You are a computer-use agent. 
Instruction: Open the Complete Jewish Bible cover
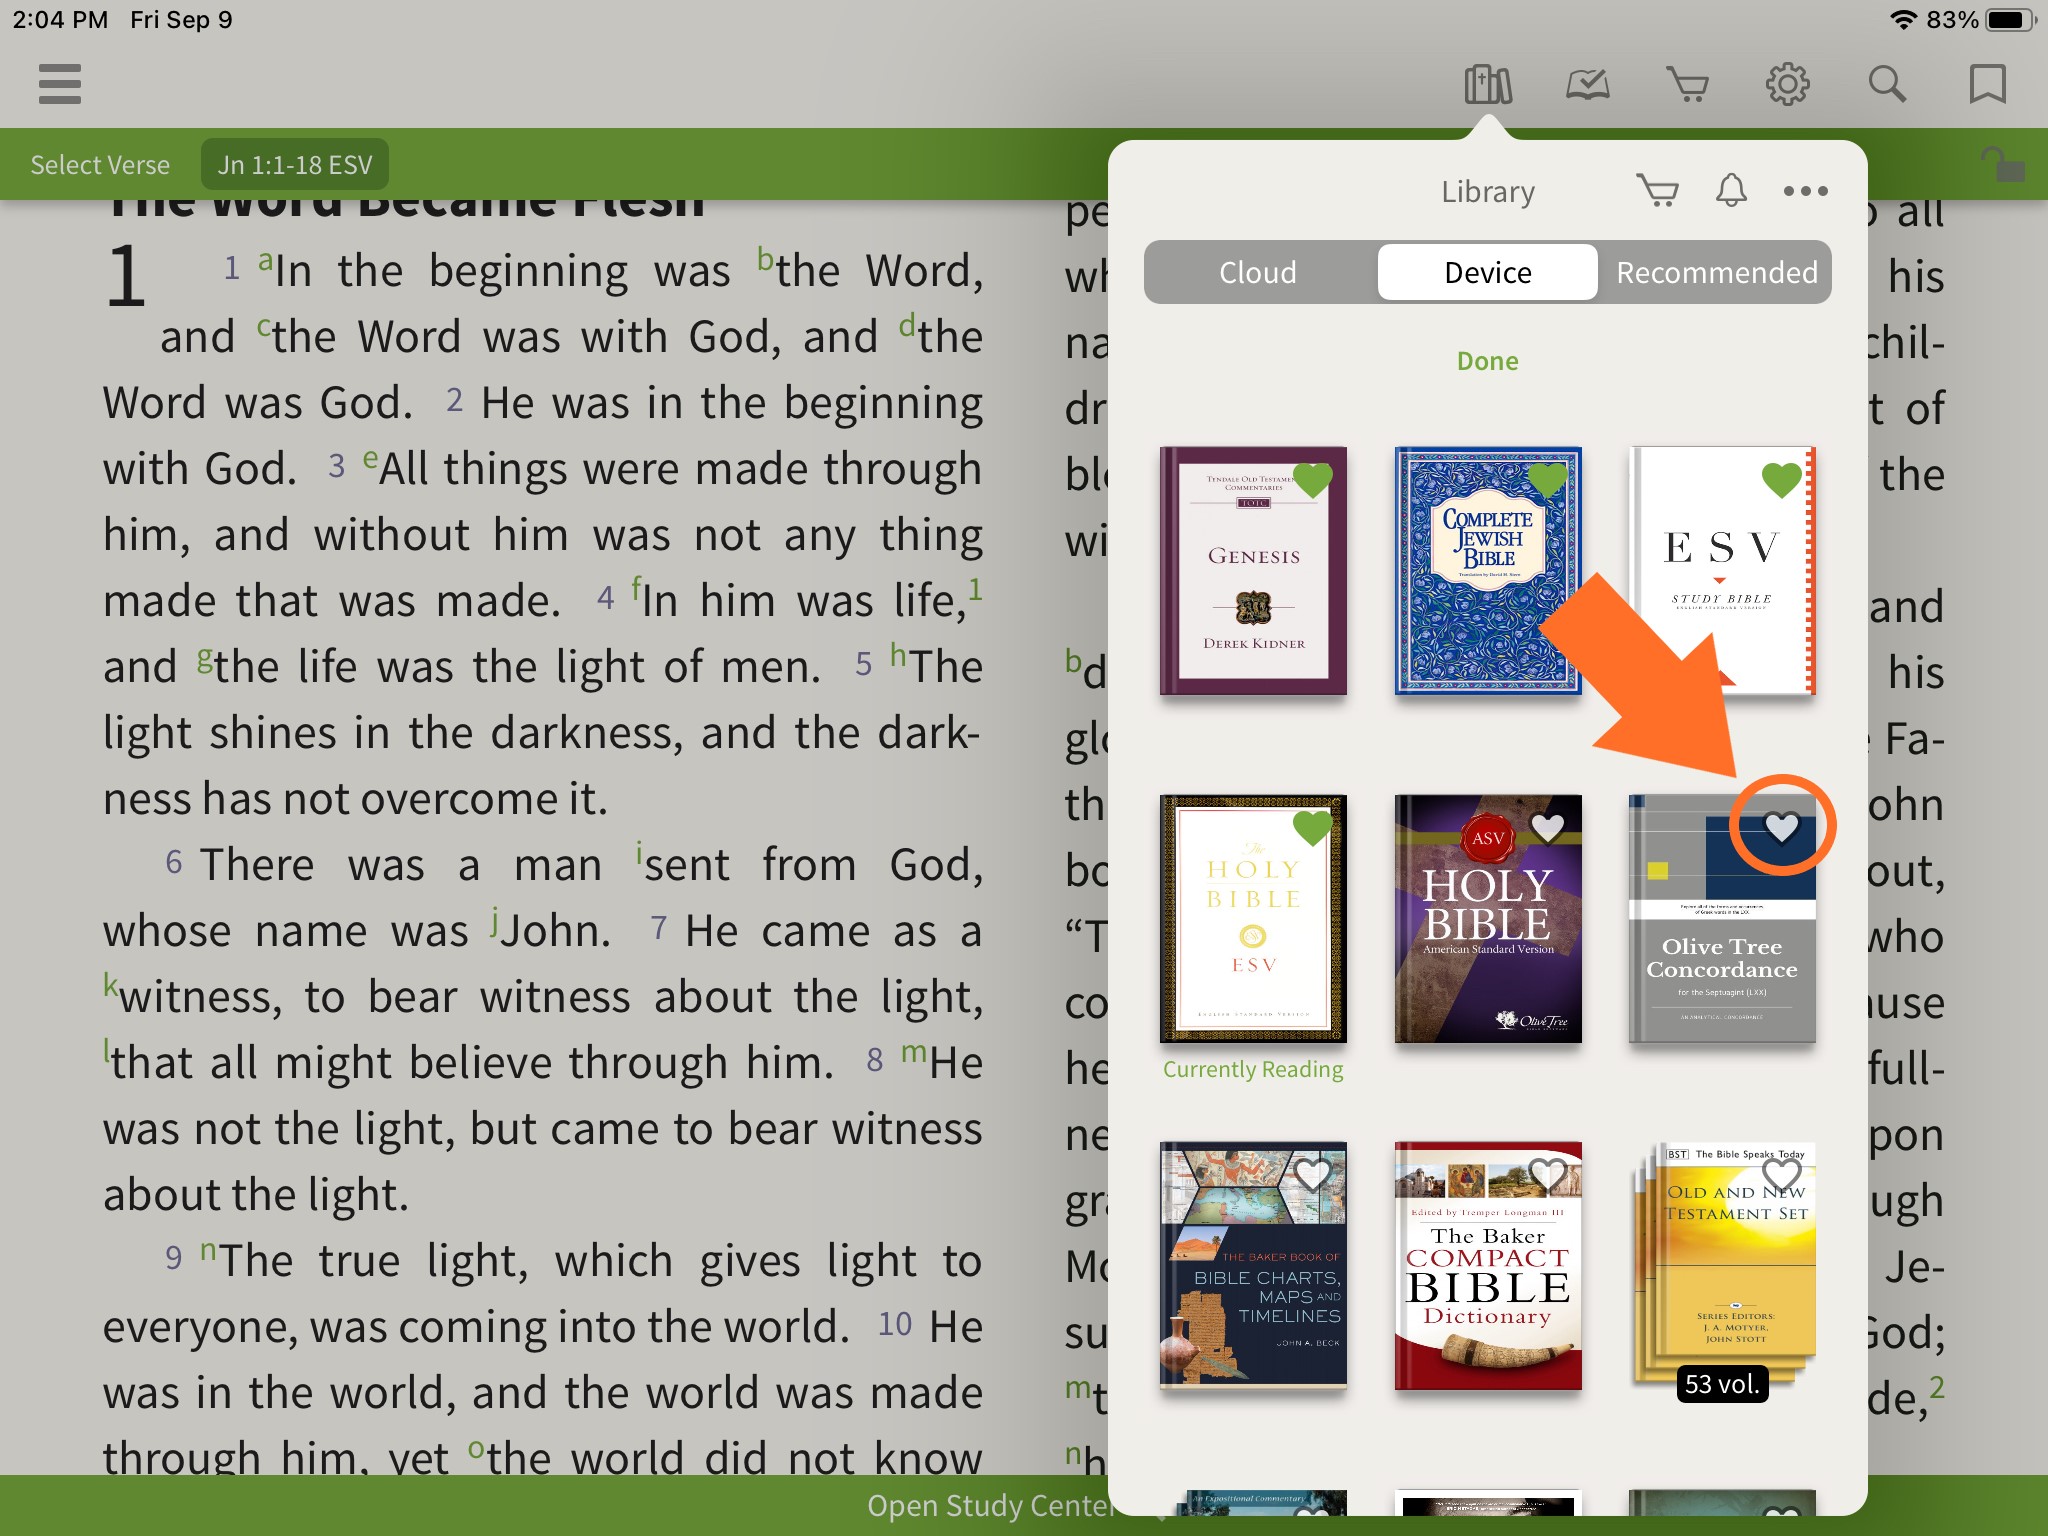tap(1488, 570)
